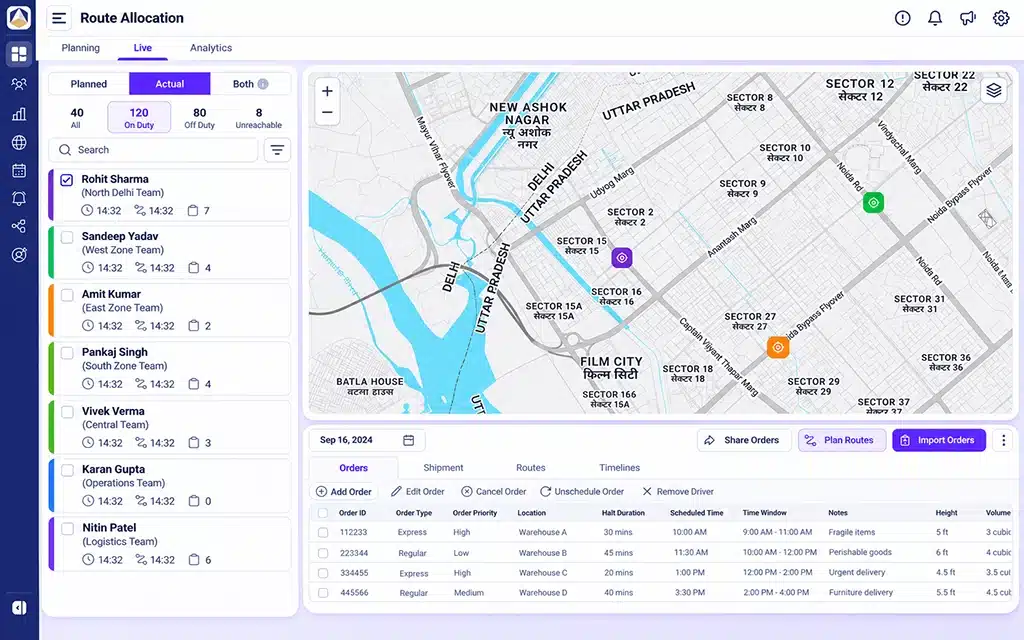
Task: Click the globe icon in sidebar
Action: 19,142
